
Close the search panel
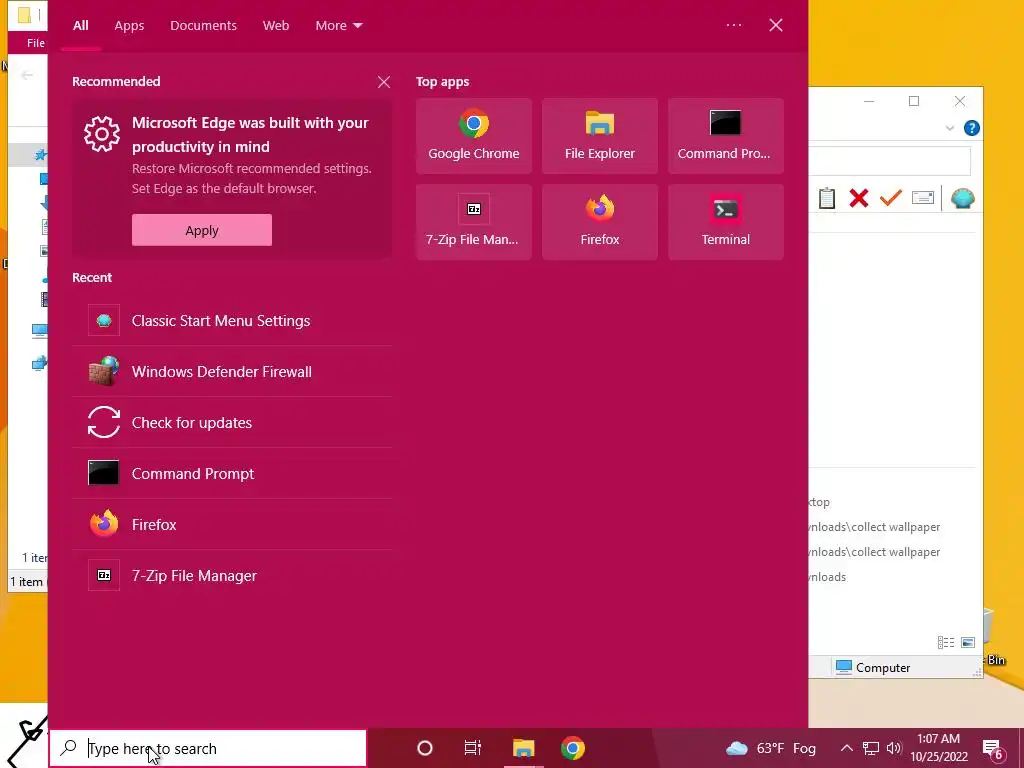pos(776,25)
